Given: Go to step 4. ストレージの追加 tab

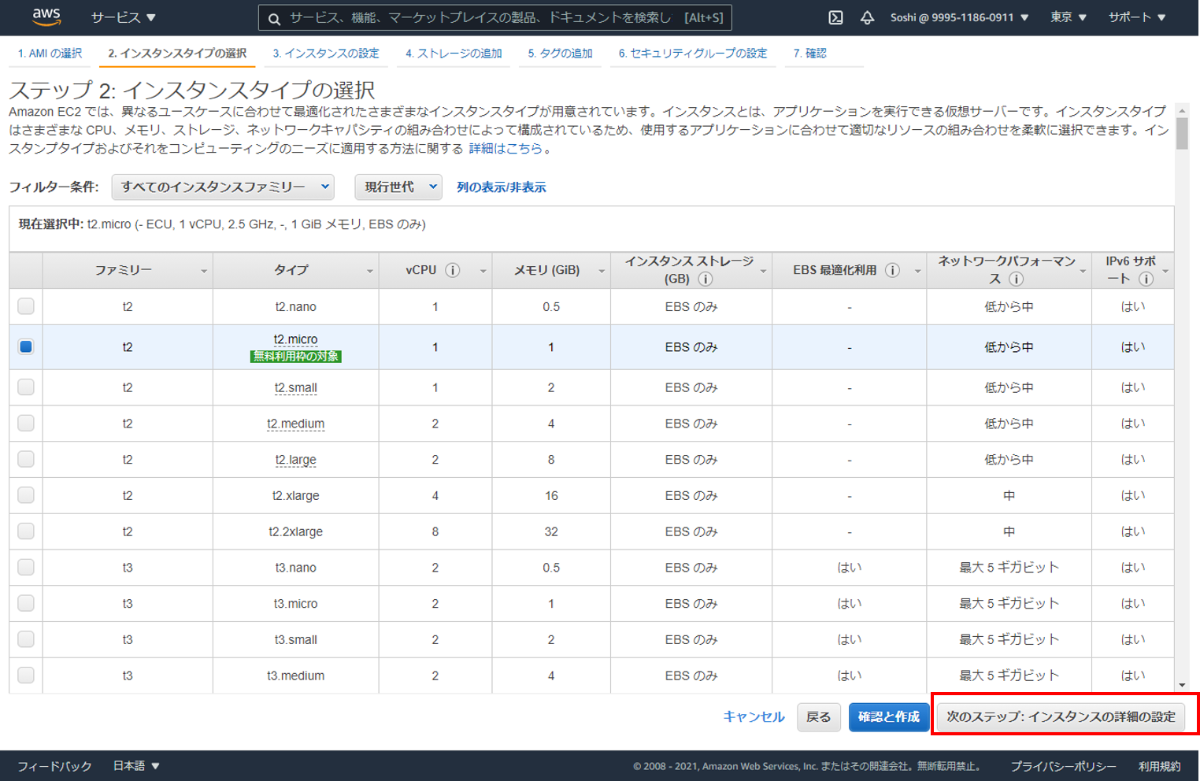Looking at the screenshot, I should coord(454,53).
